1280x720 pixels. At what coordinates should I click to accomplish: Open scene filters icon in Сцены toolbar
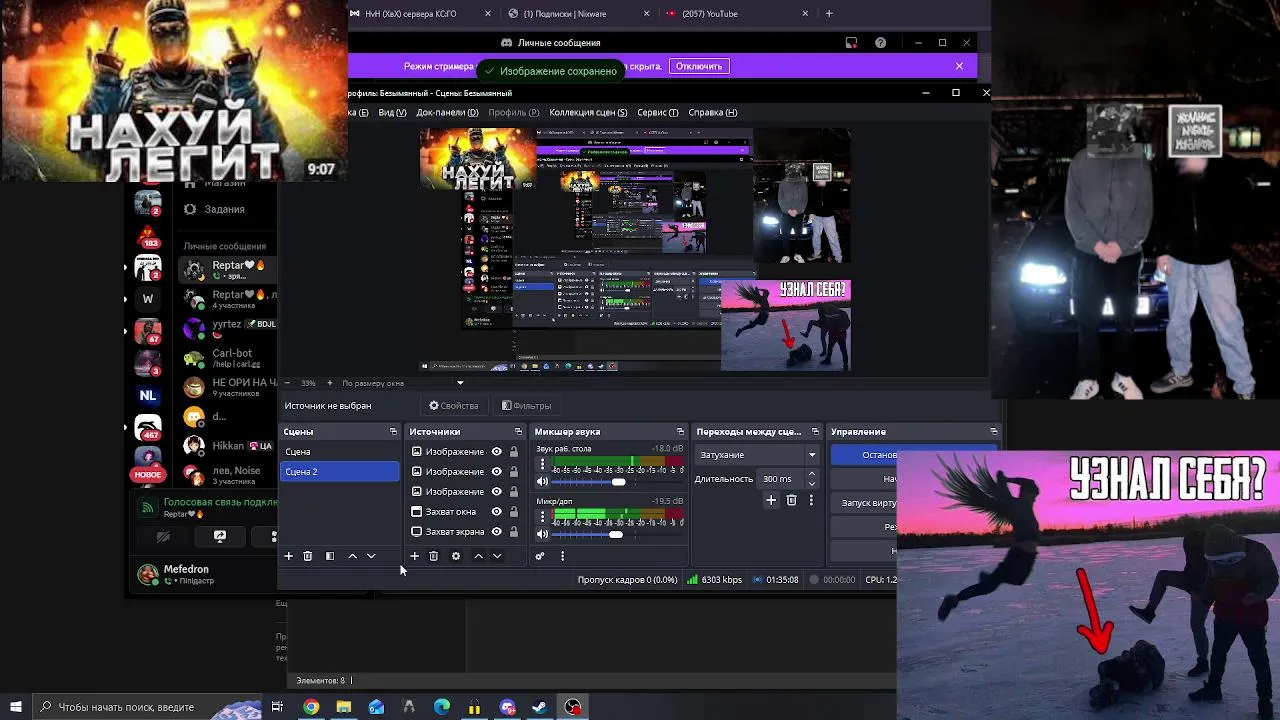pos(330,556)
